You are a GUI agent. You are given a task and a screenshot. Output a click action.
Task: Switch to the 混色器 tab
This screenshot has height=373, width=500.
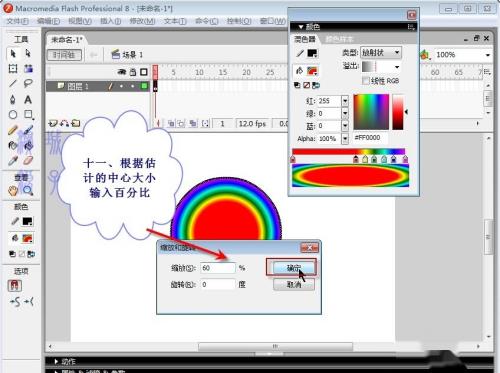click(x=305, y=39)
